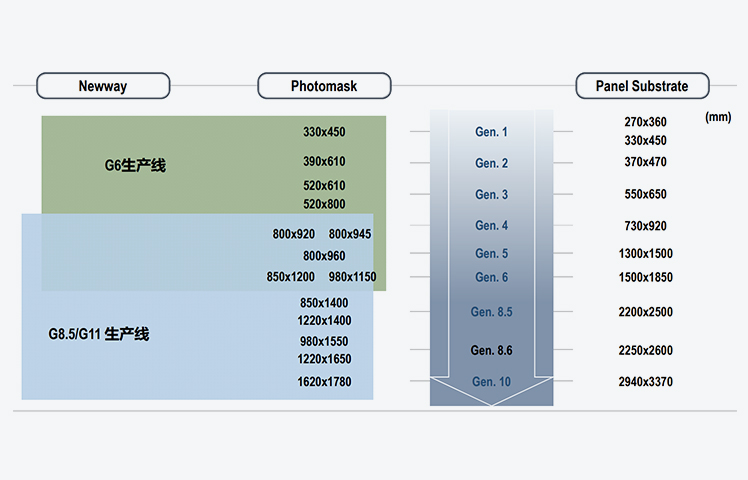Select Gen. 8.5 in the arrow
This screenshot has height=480, width=748.
491,312
